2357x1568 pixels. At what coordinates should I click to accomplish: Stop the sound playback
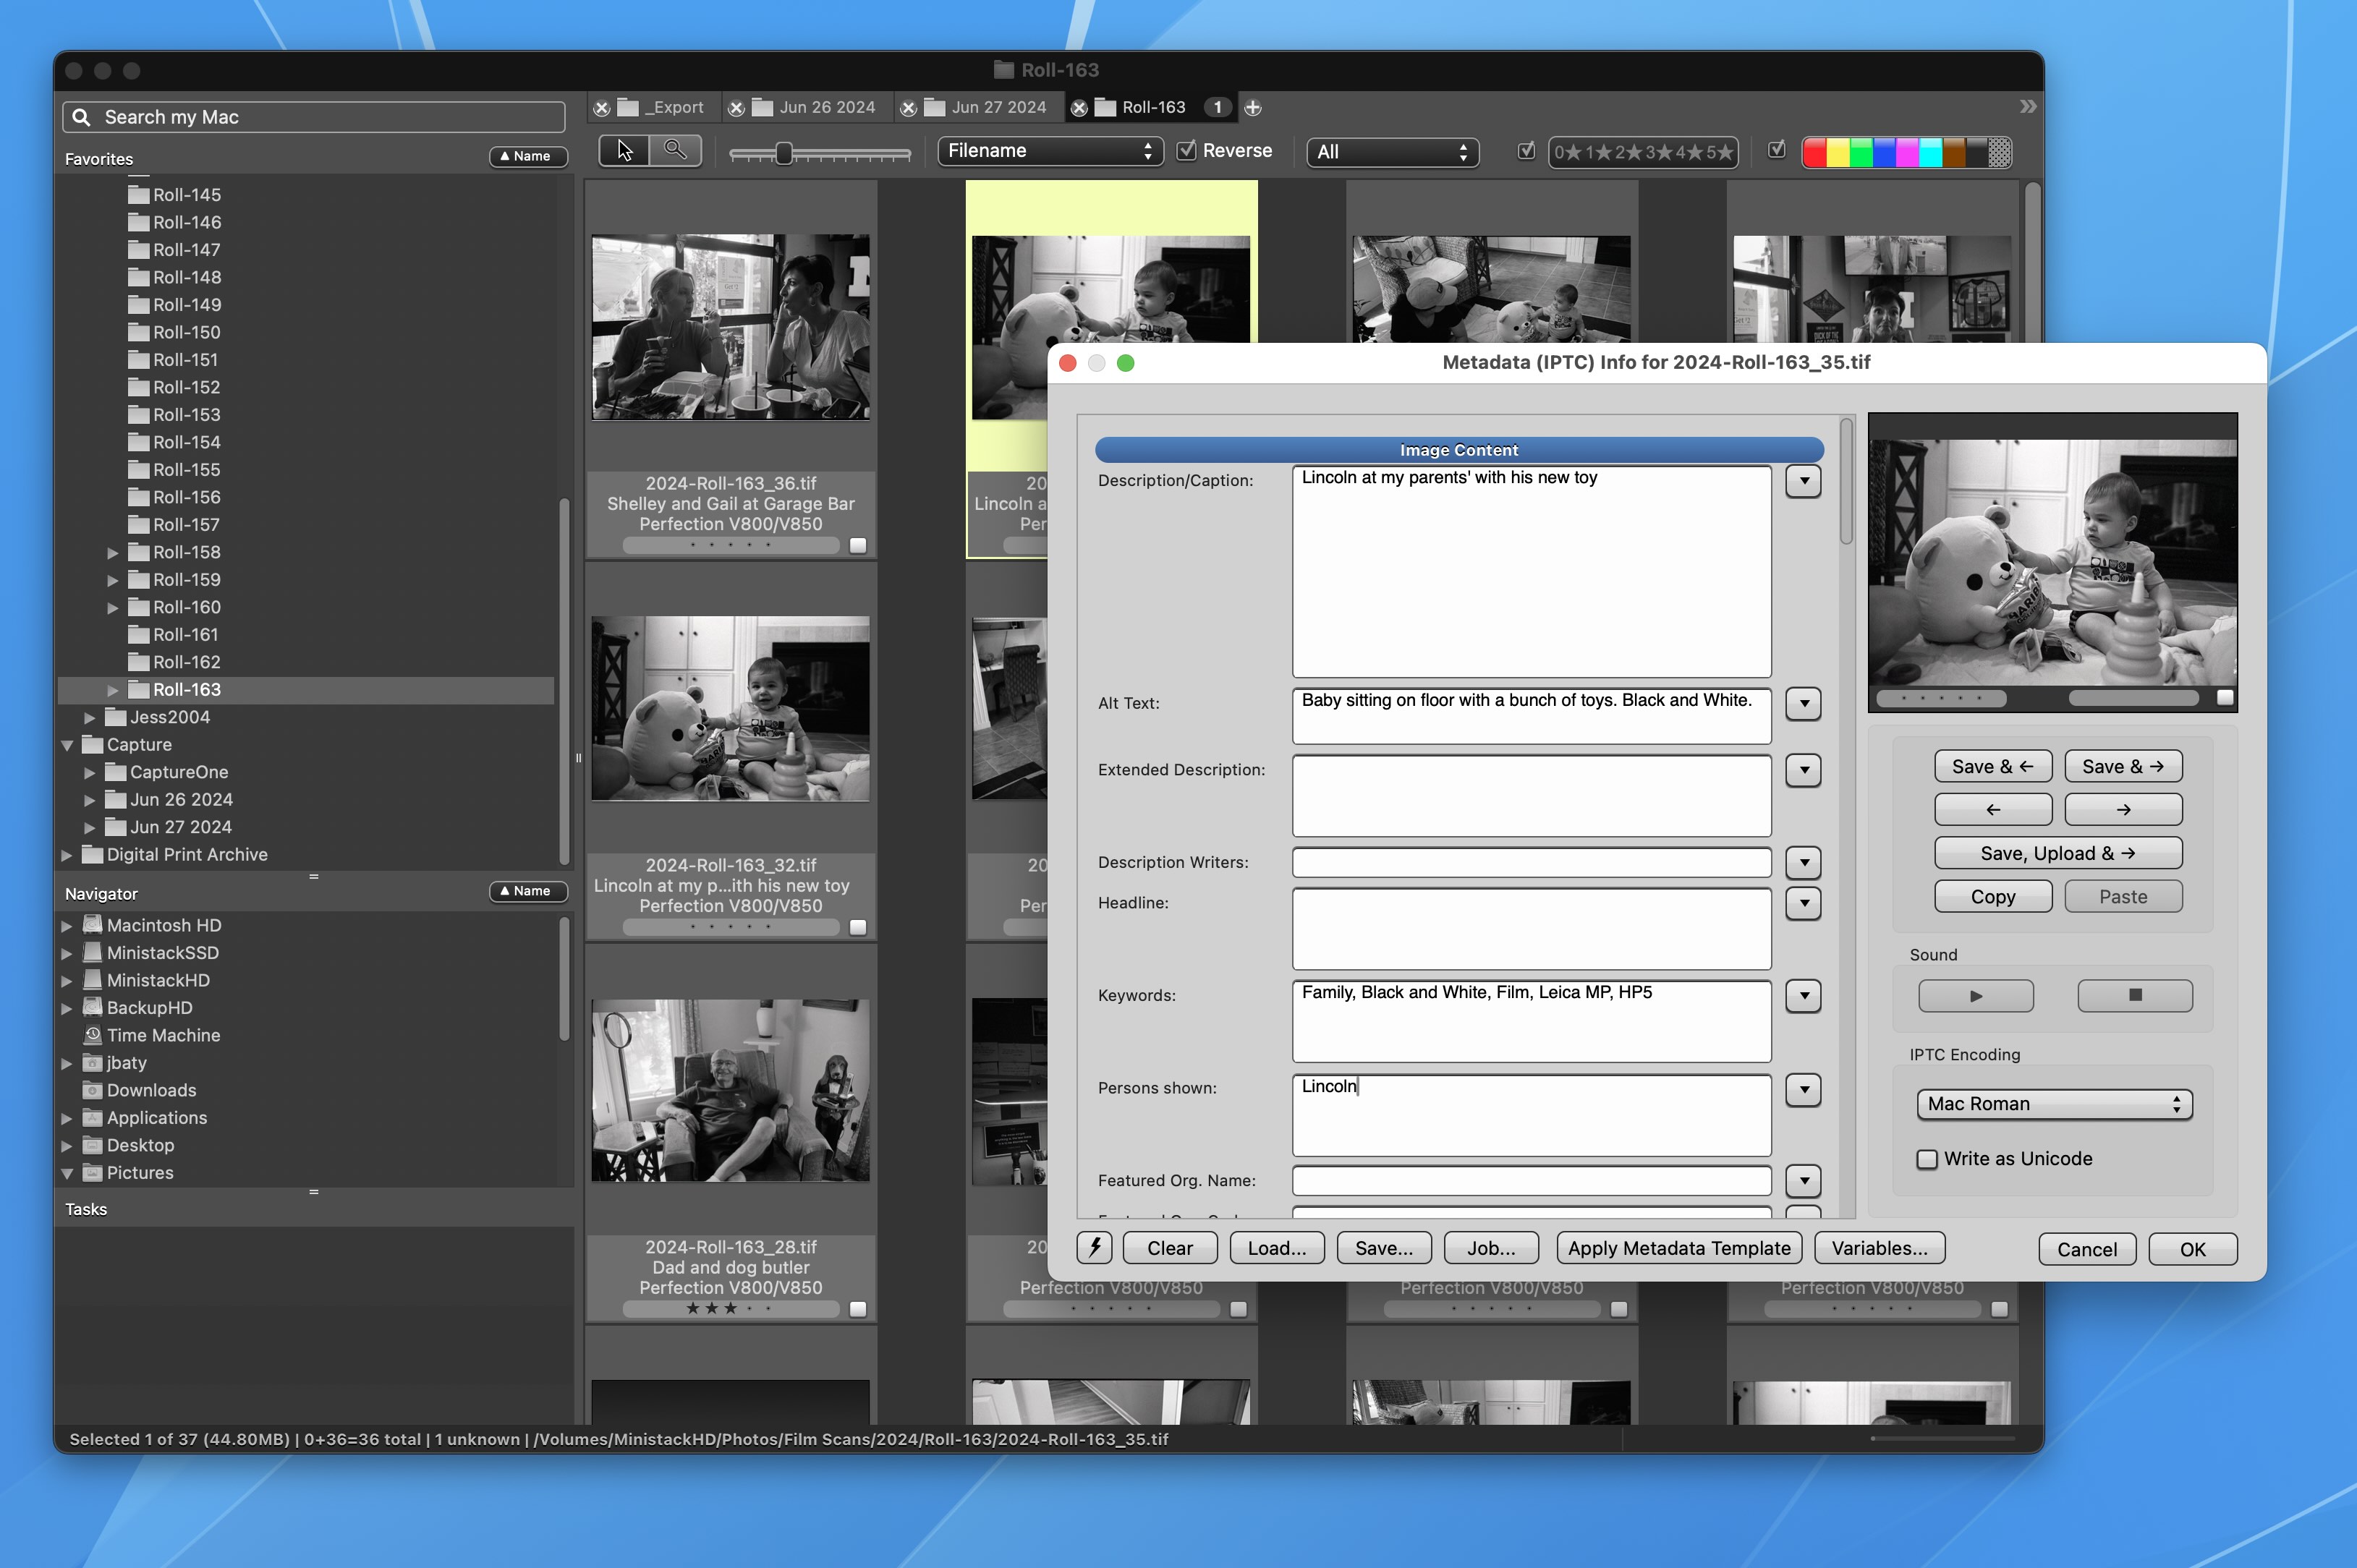(x=2134, y=996)
